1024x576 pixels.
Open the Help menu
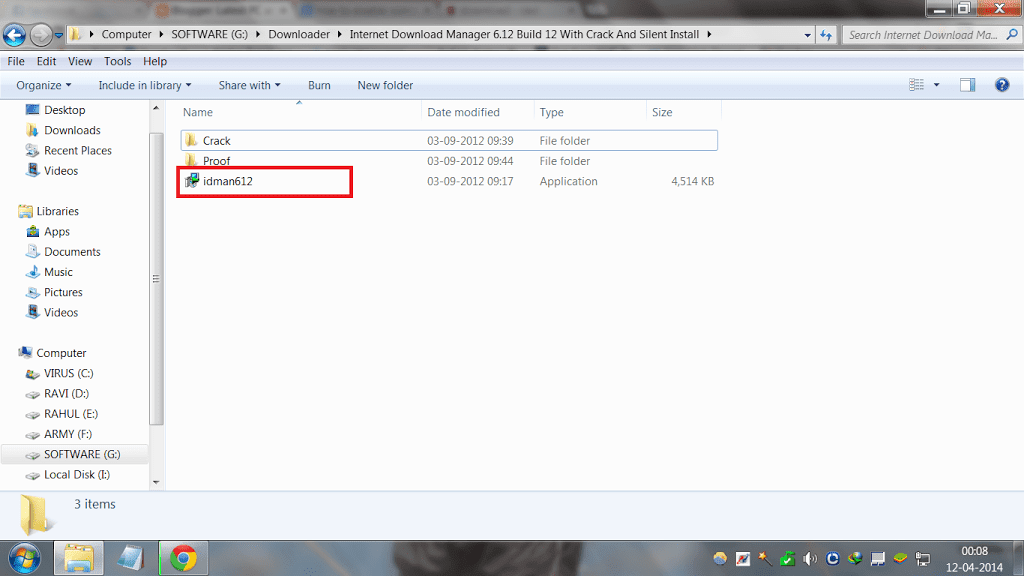pos(155,61)
